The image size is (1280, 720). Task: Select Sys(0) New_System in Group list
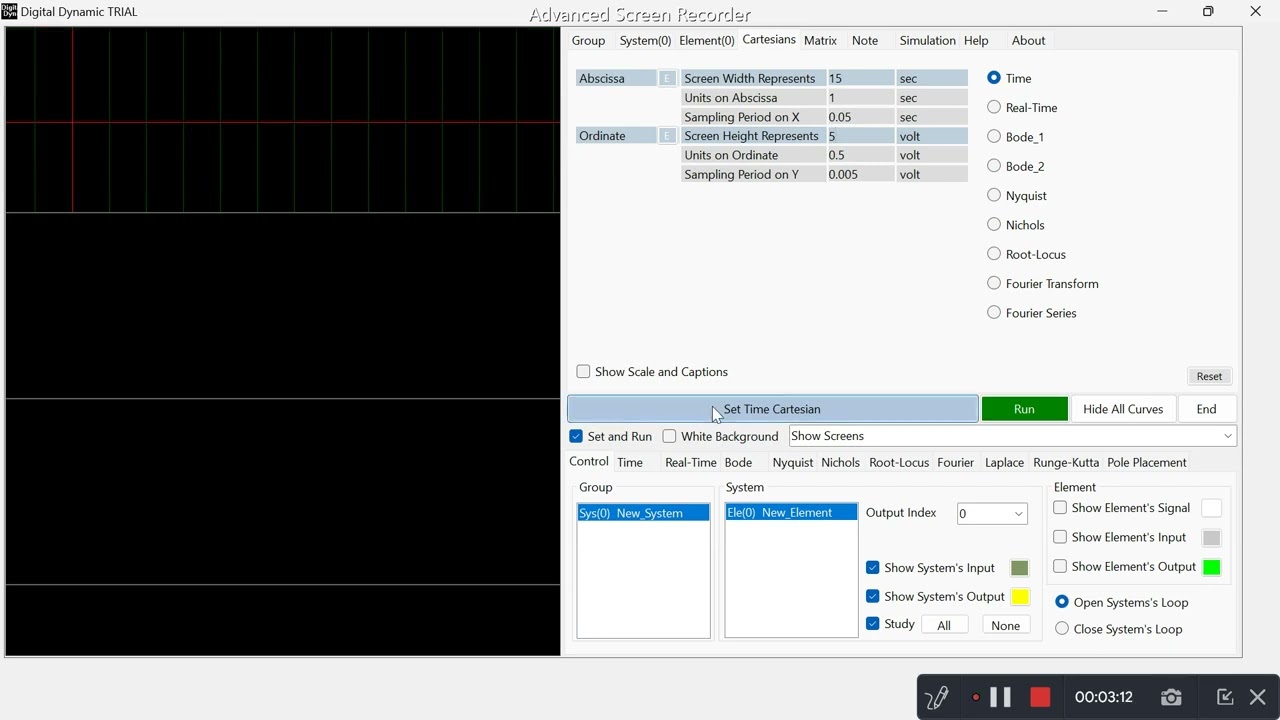(x=643, y=513)
